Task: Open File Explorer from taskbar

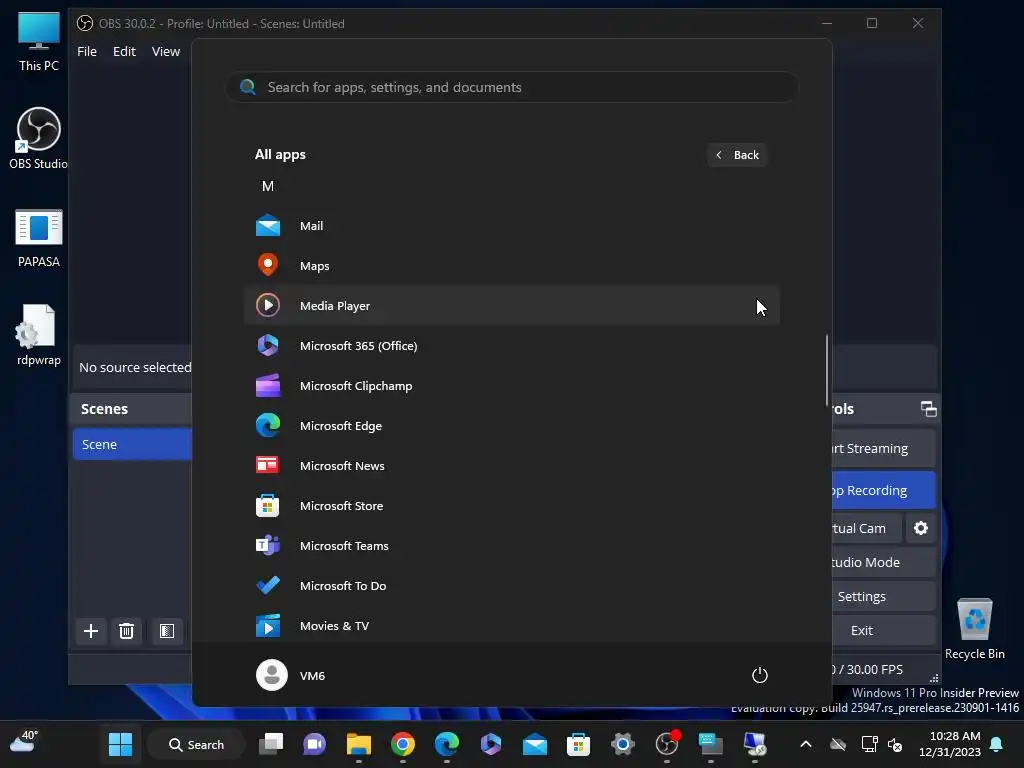Action: pyautogui.click(x=359, y=744)
